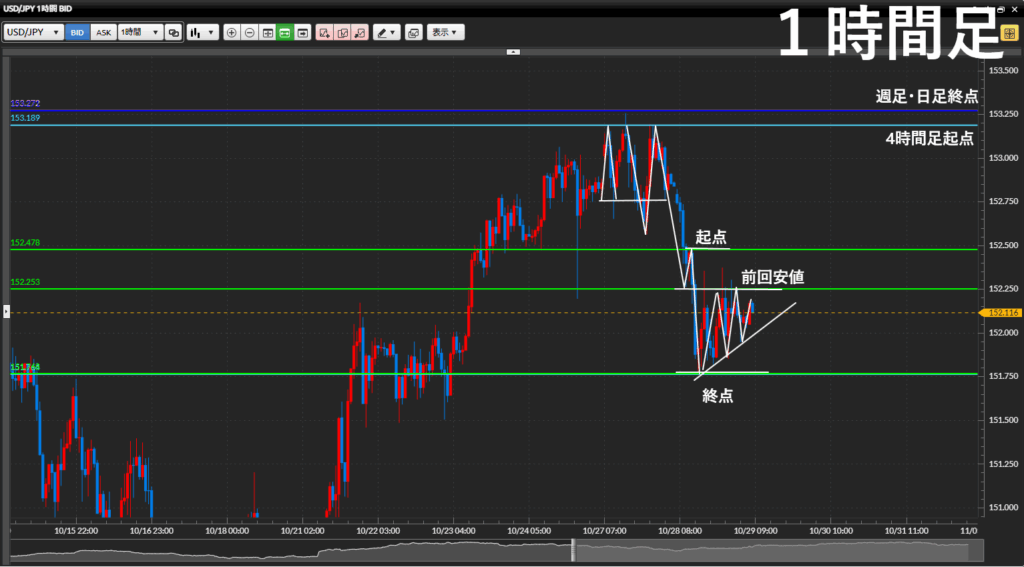Screen dimensions: 1024x567
Task: Click the yellow panel icon at top right
Action: (1009, 32)
